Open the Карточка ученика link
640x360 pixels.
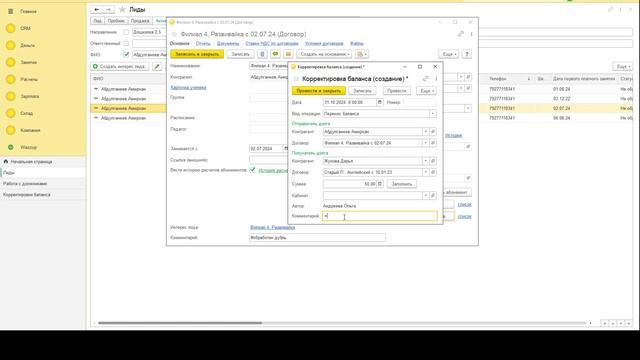(x=188, y=87)
